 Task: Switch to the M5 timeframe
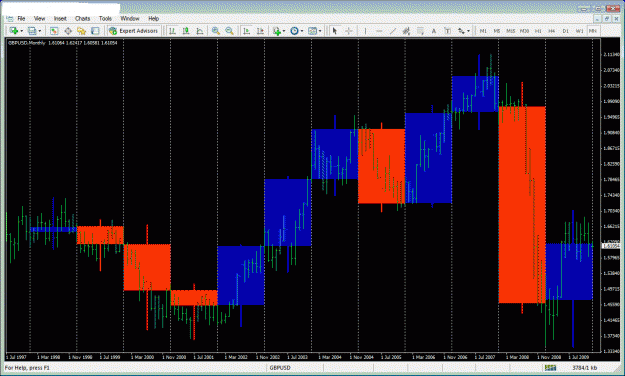(497, 31)
